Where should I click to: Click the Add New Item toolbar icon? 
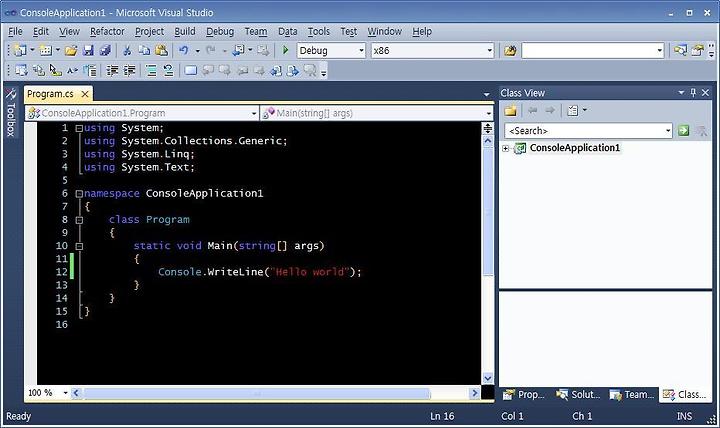point(45,51)
